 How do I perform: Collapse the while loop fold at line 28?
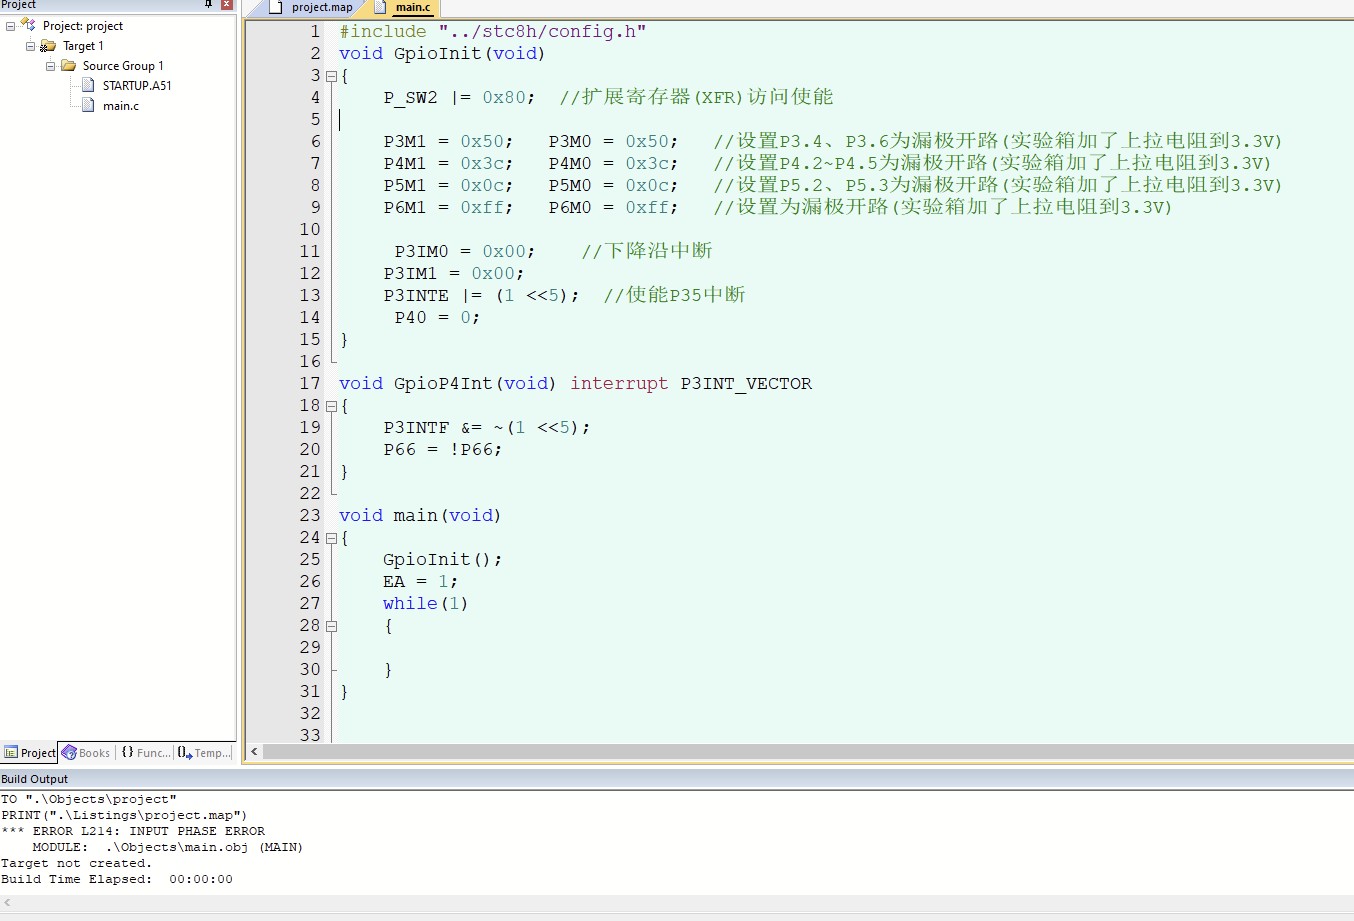pos(331,626)
